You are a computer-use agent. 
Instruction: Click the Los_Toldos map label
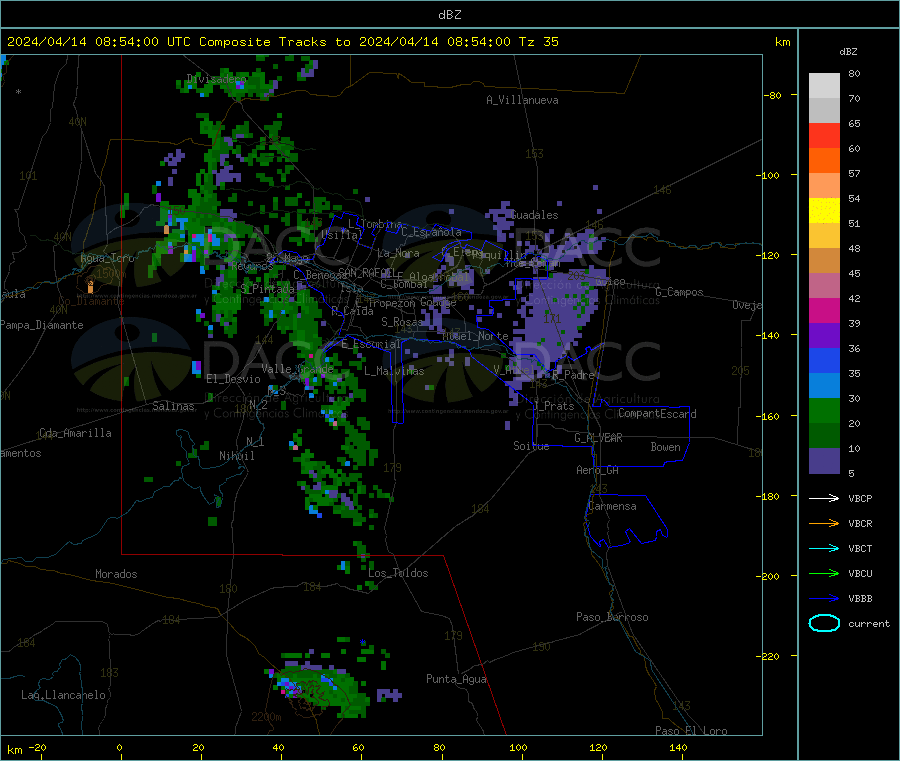(x=398, y=573)
